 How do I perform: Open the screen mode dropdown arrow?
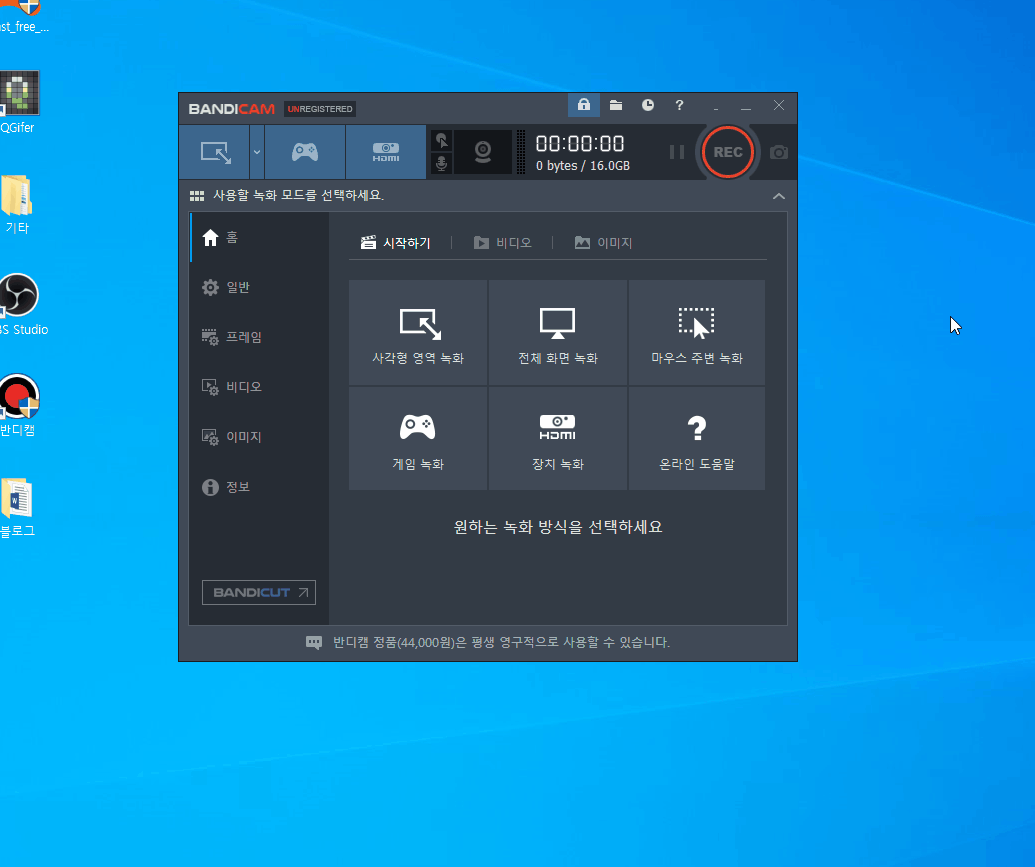click(257, 153)
